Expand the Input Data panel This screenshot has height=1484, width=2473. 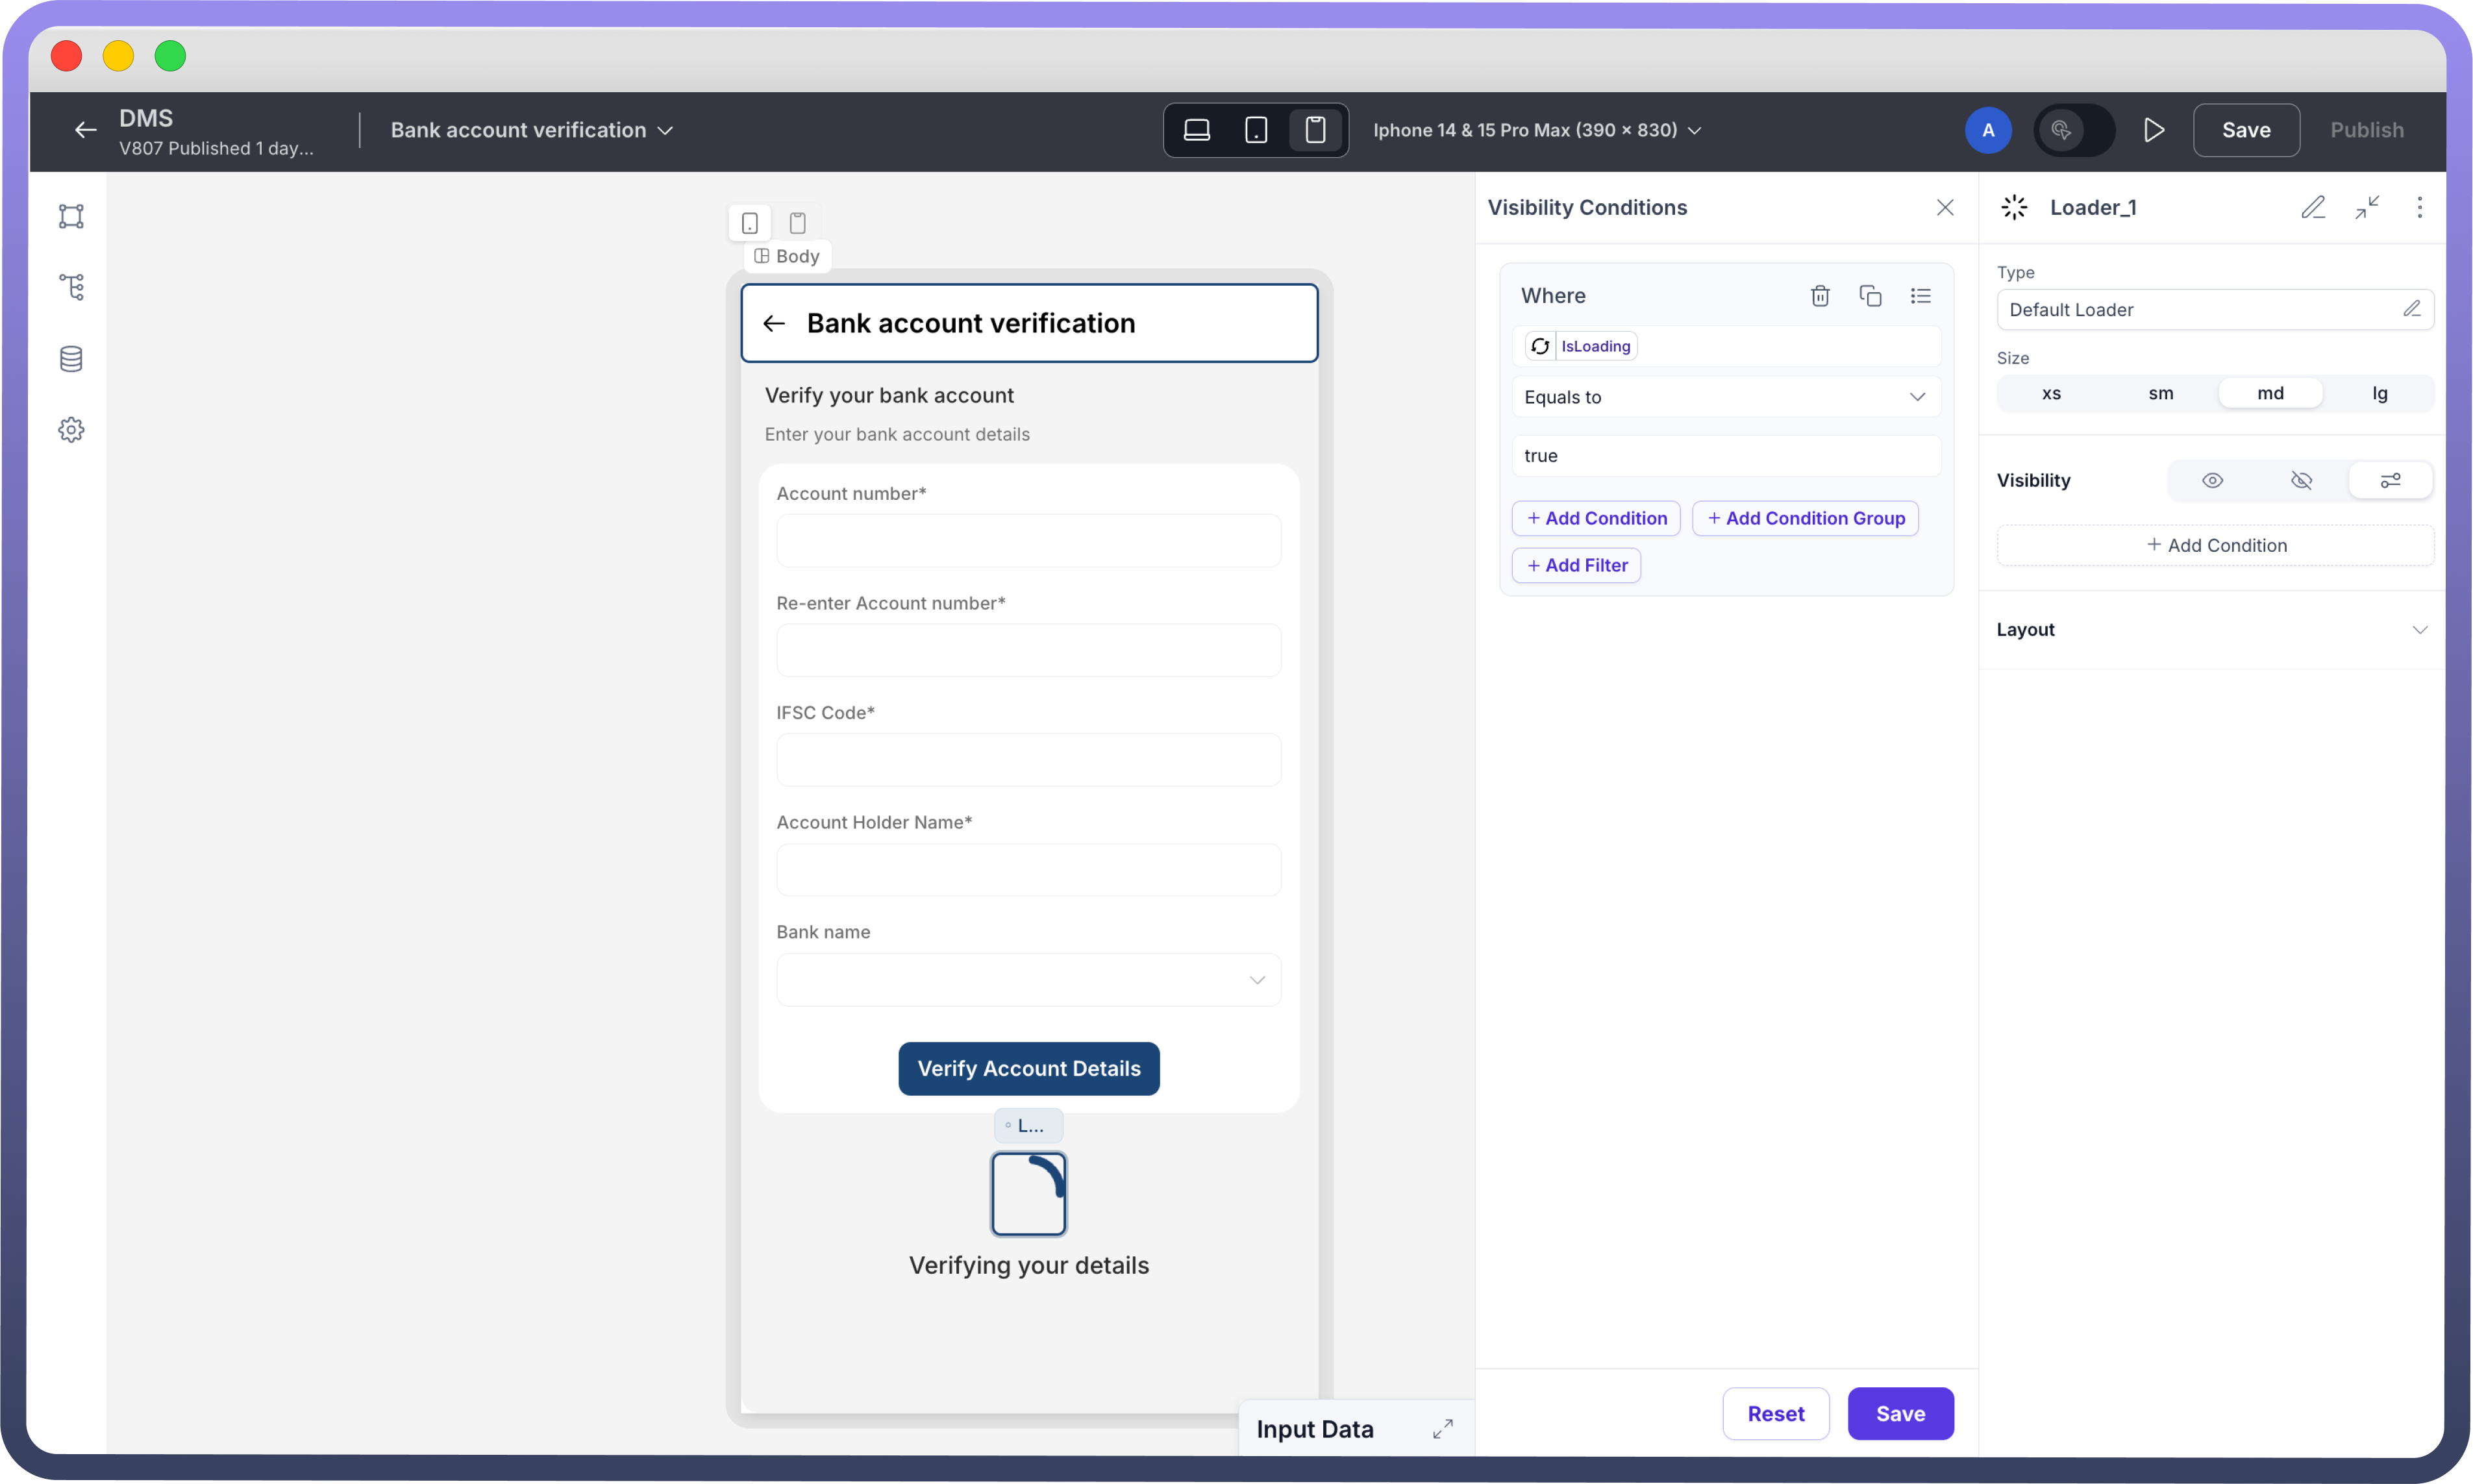(x=1442, y=1429)
